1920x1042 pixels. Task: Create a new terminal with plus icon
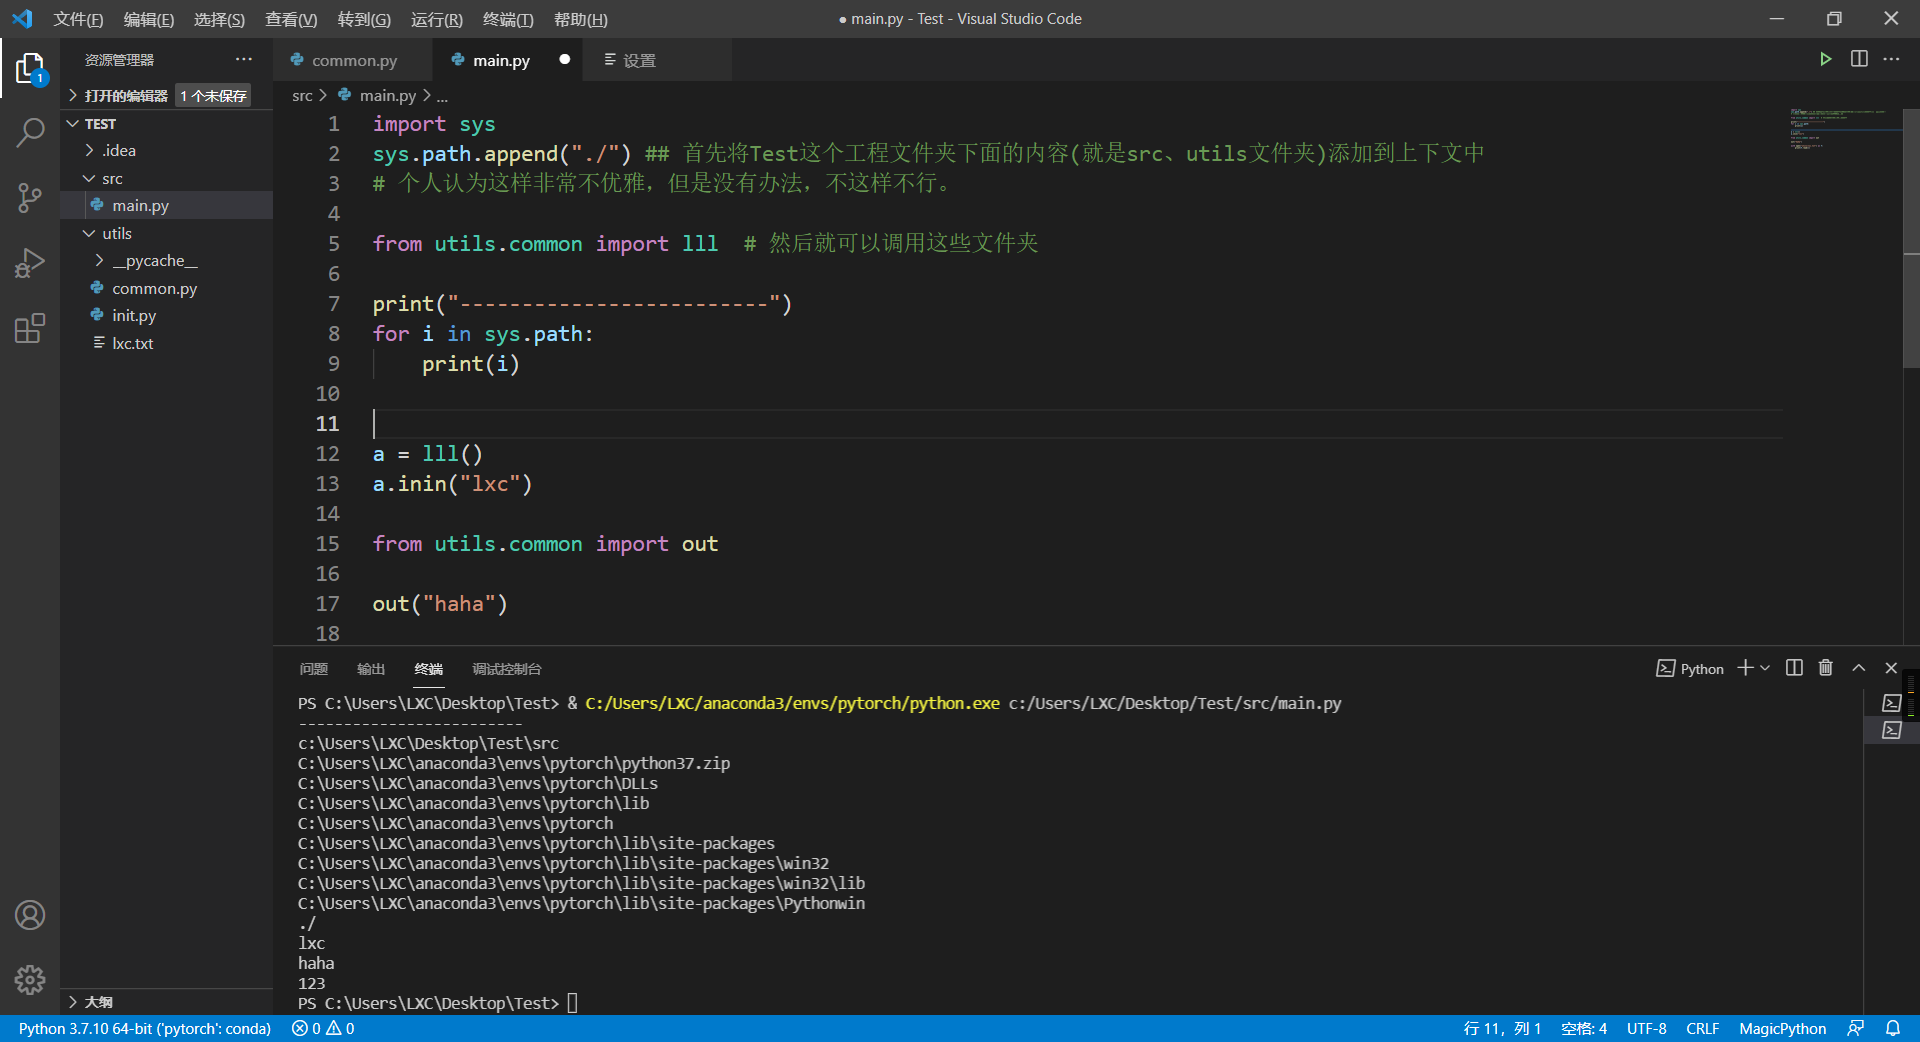[1745, 668]
